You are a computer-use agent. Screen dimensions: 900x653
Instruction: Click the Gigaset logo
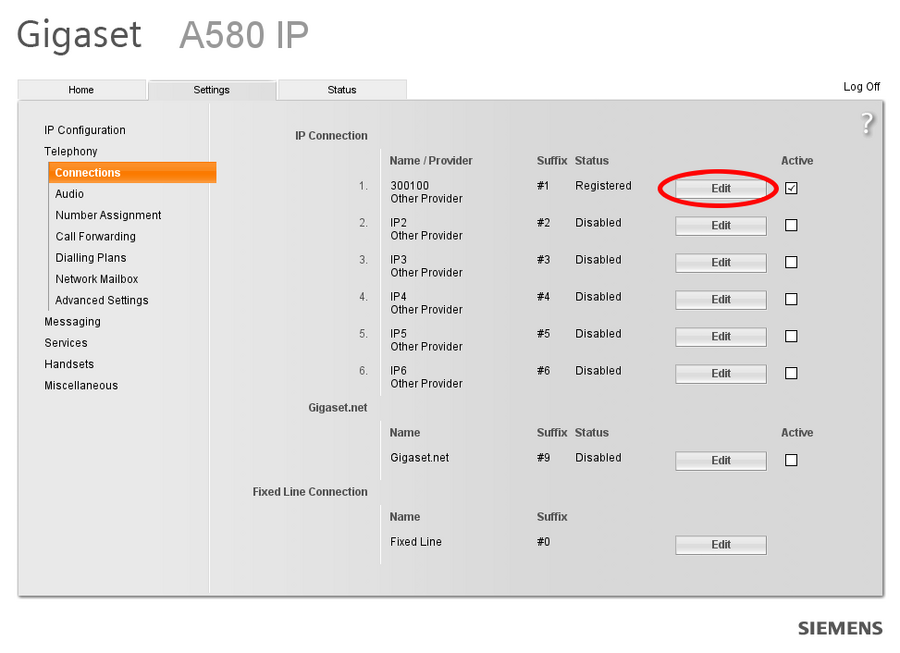click(x=78, y=35)
